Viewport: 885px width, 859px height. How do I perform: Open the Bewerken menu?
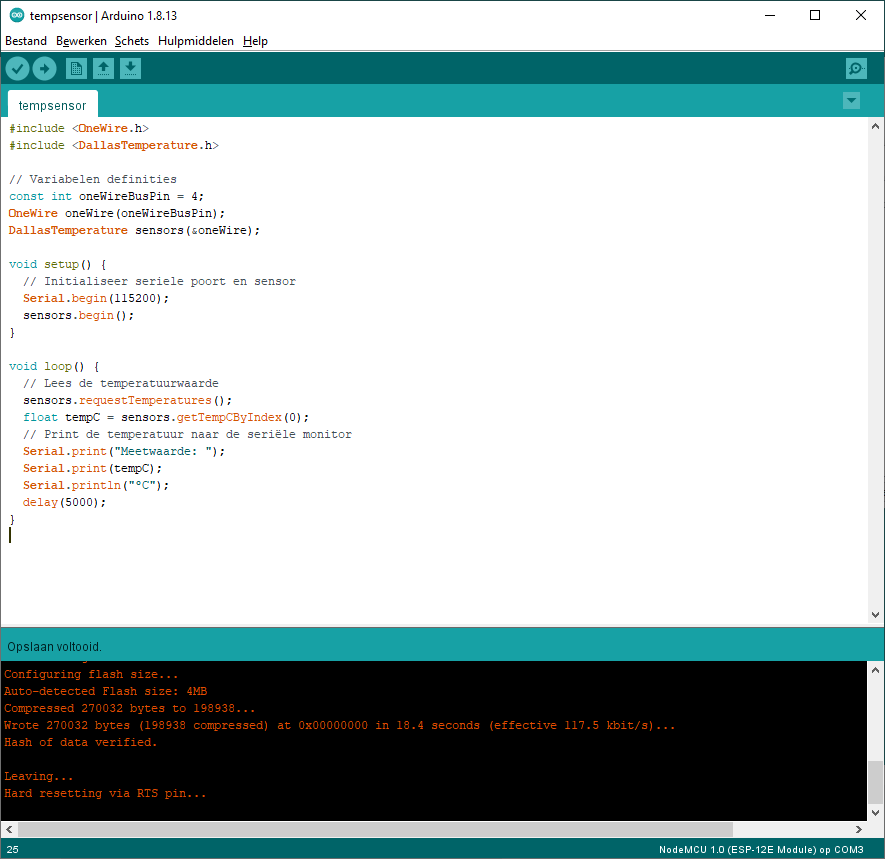(81, 41)
